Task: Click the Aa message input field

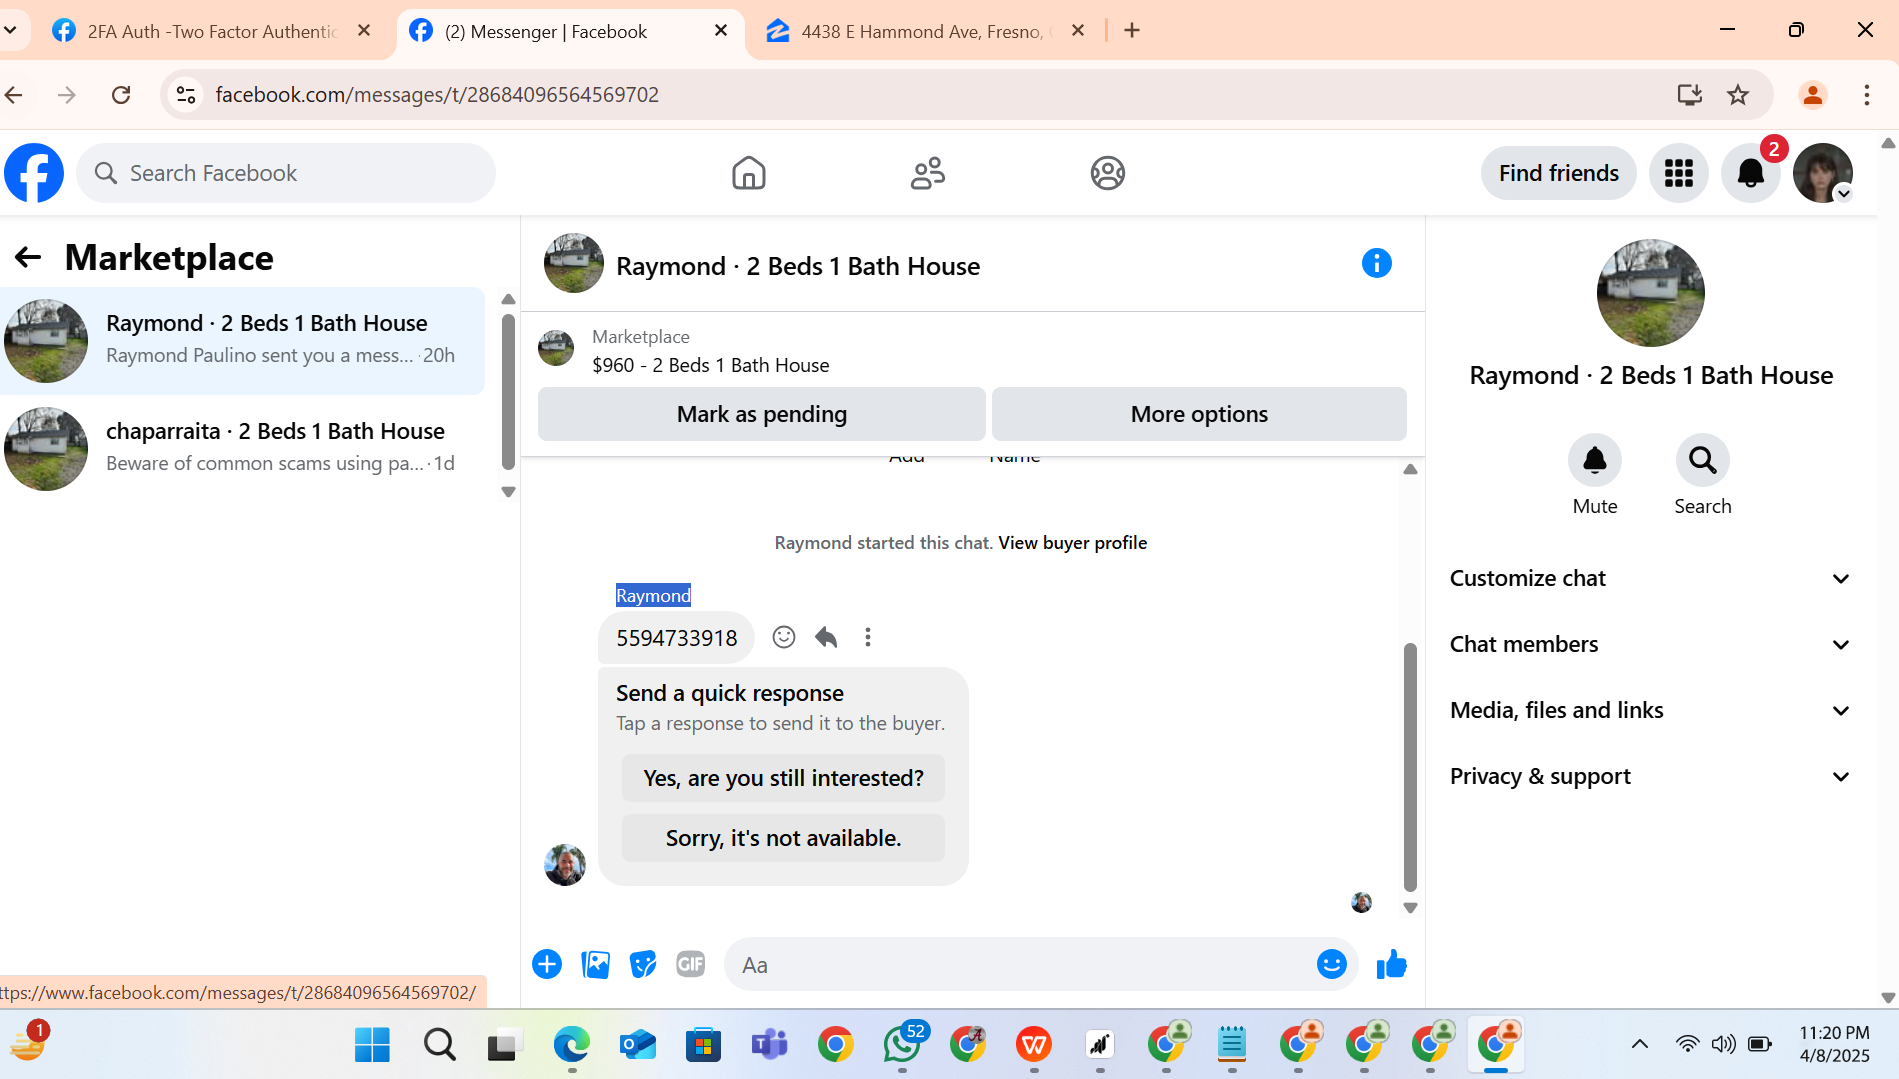Action: pyautogui.click(x=1020, y=964)
